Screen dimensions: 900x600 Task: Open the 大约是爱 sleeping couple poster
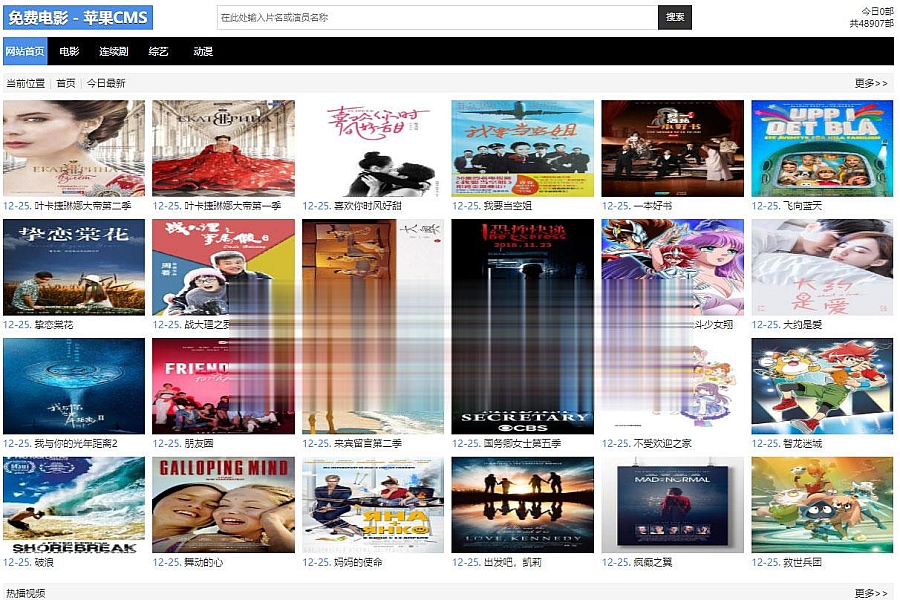pos(823,268)
